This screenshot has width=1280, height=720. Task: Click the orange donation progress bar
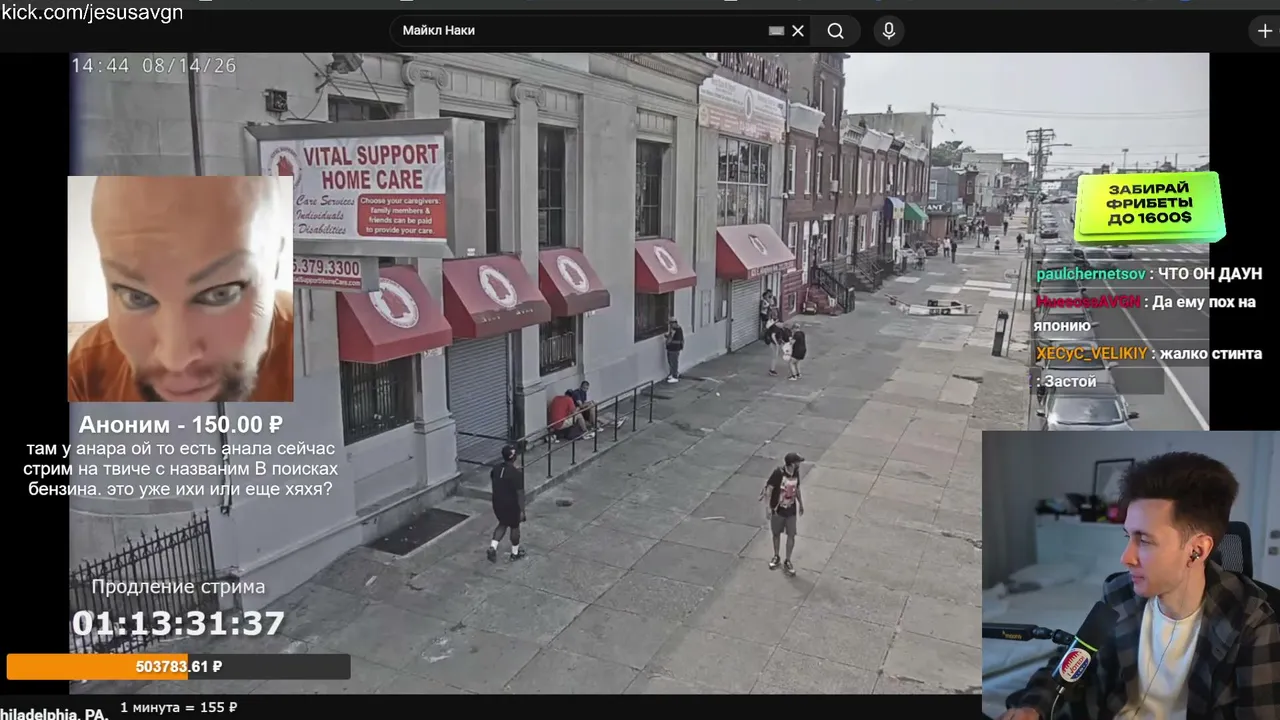coord(178,667)
